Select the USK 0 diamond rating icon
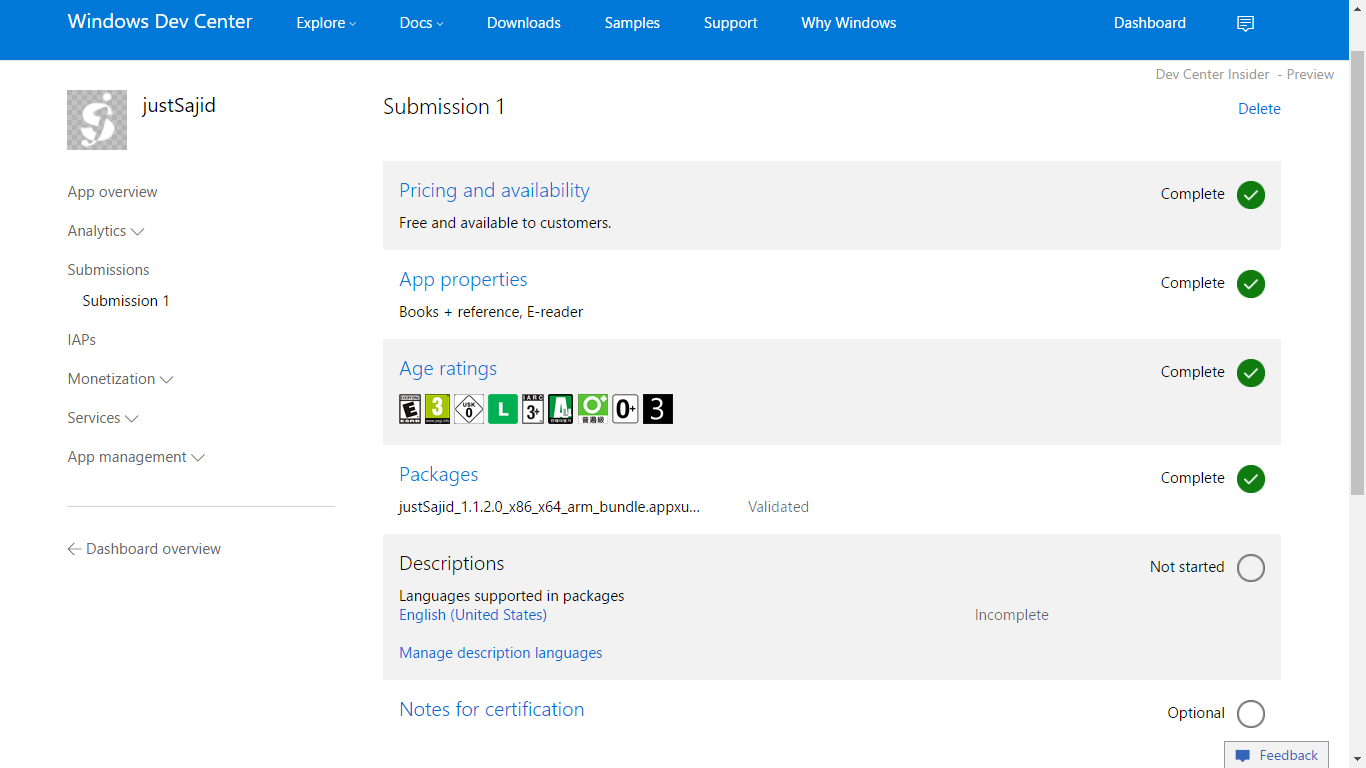This screenshot has height=768, width=1366. [469, 409]
